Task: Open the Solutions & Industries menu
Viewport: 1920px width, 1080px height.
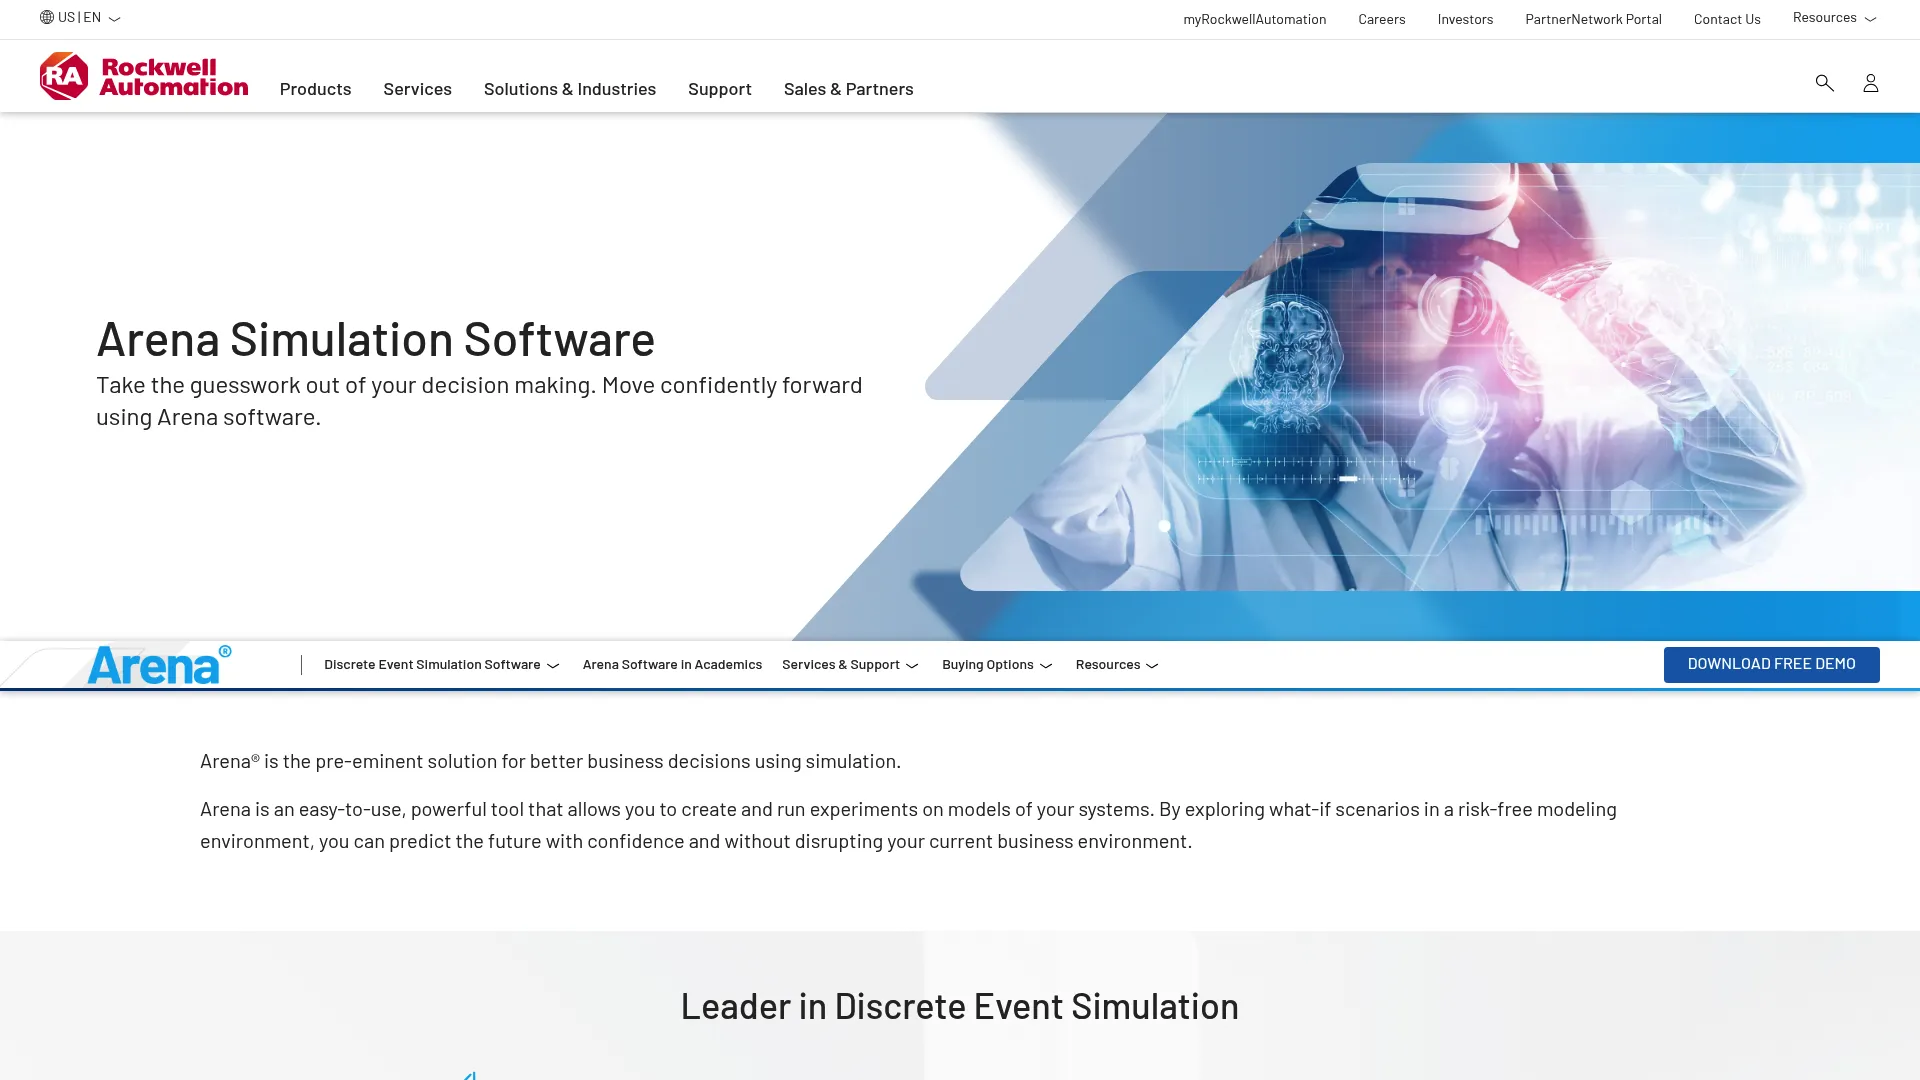Action: coord(570,89)
